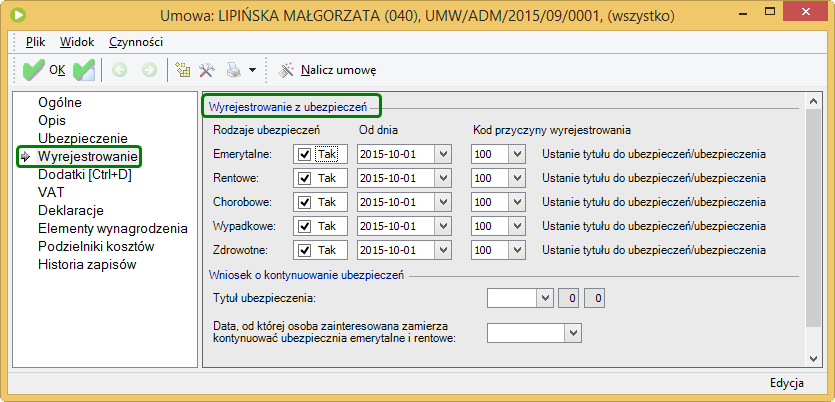
Task: Open the Zdrowotne date dropdown arrow
Action: click(443, 250)
